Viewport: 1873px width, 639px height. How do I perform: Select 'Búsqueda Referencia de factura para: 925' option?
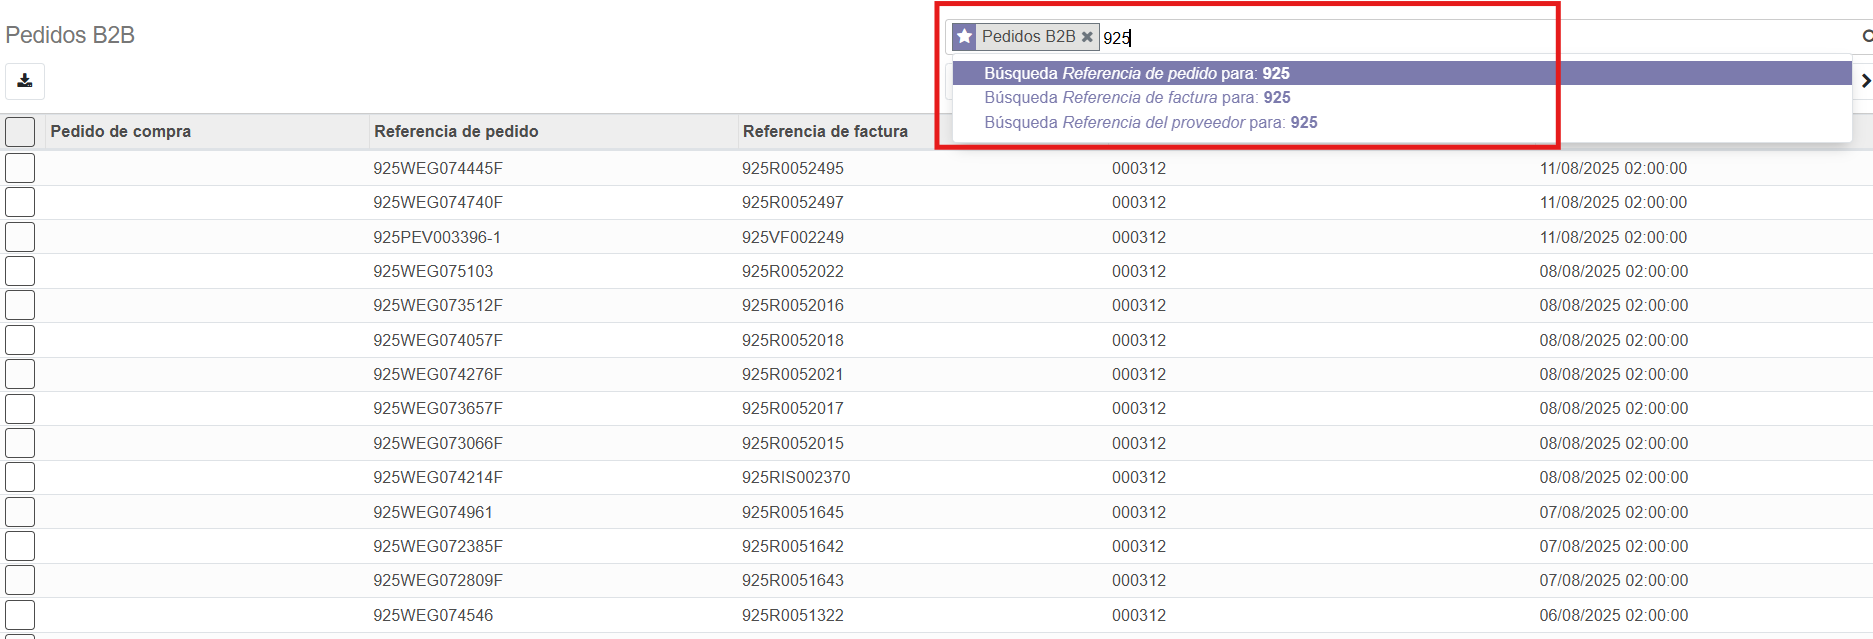tap(1137, 97)
